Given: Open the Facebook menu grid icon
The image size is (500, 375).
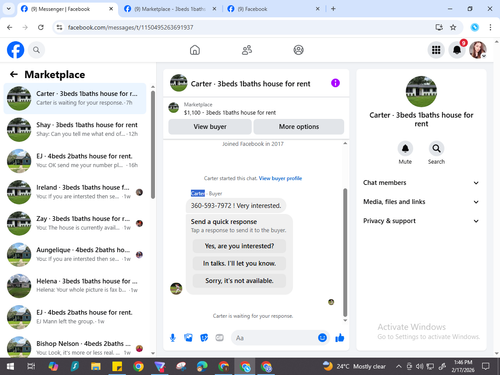Looking at the screenshot, I should click(436, 50).
